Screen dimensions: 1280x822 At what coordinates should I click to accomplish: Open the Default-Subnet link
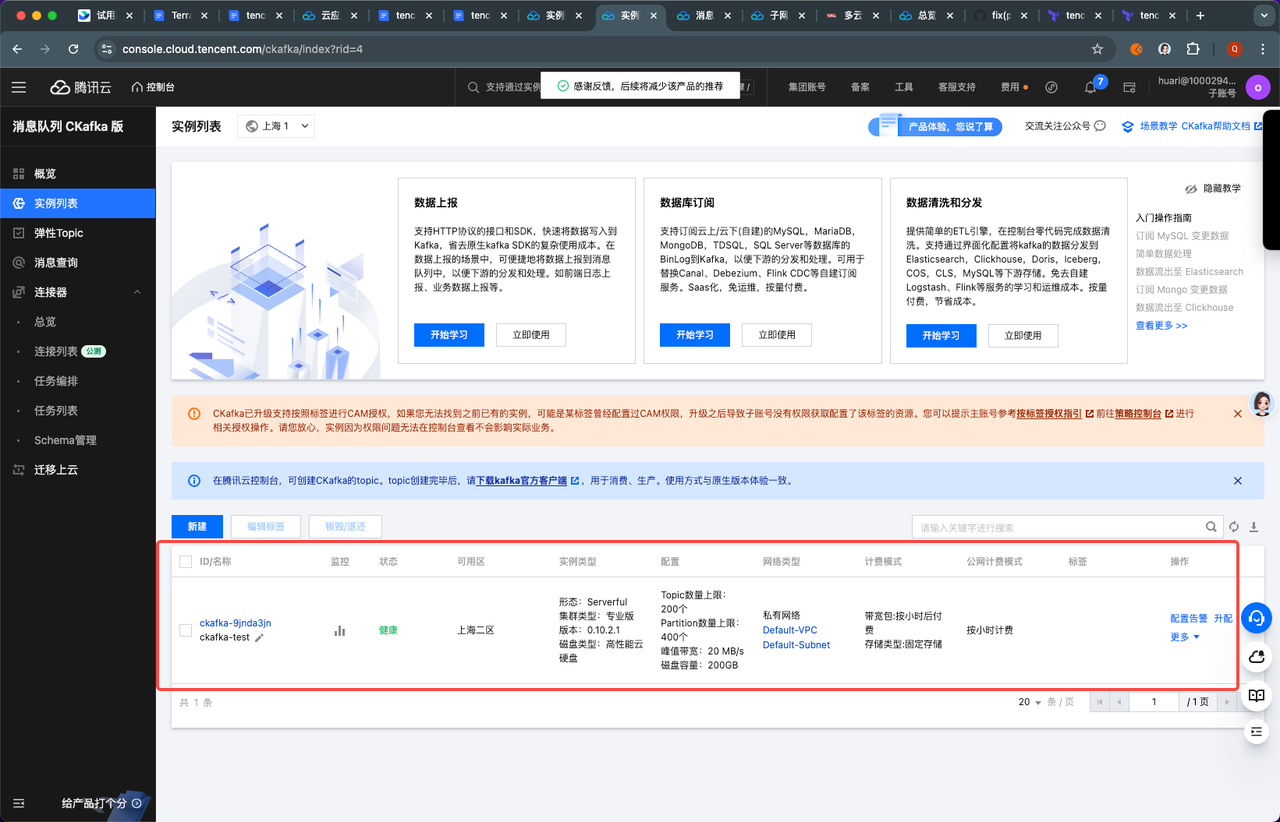coord(796,645)
